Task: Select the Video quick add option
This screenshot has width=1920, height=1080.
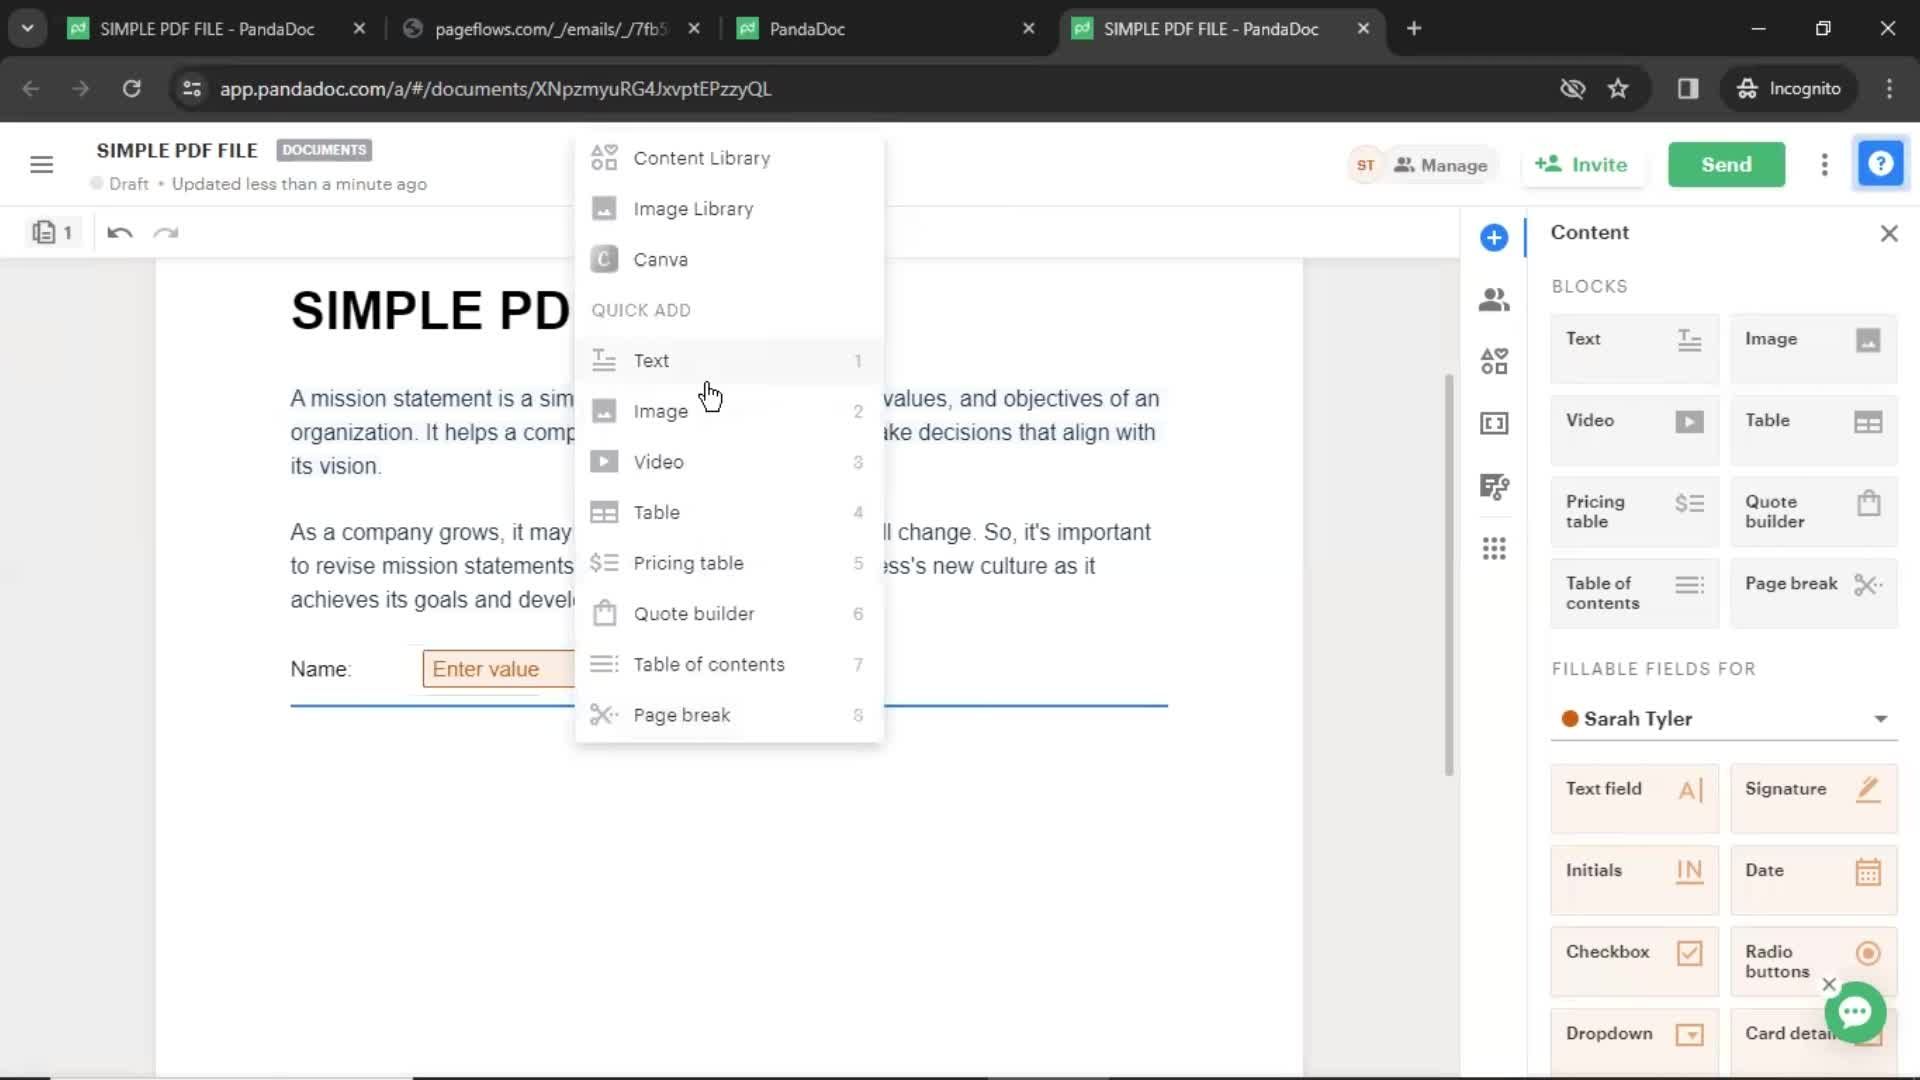Action: click(658, 460)
